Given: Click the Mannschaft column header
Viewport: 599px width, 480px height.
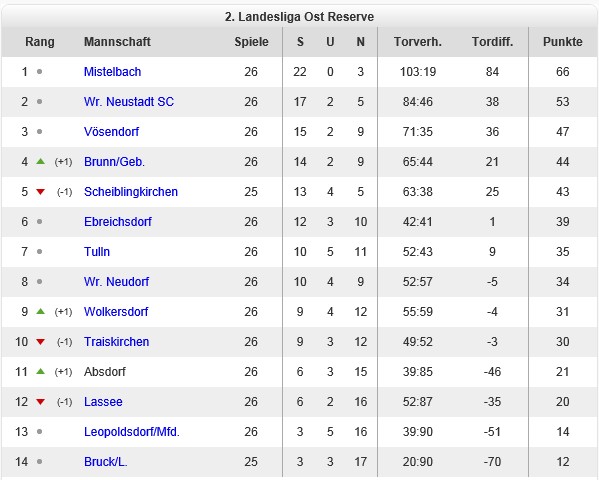Looking at the screenshot, I should tap(117, 42).
